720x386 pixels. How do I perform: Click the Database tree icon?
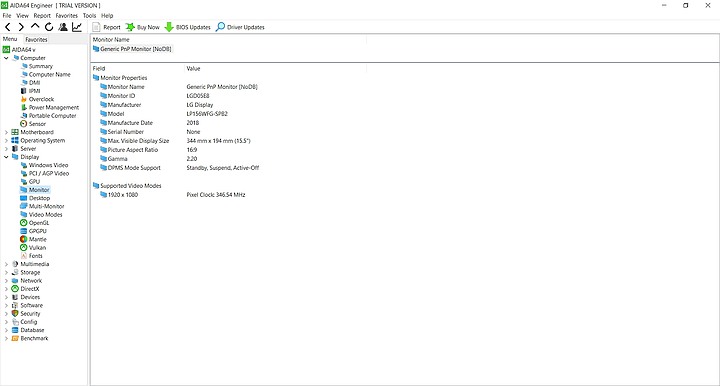pyautogui.click(x=15, y=330)
